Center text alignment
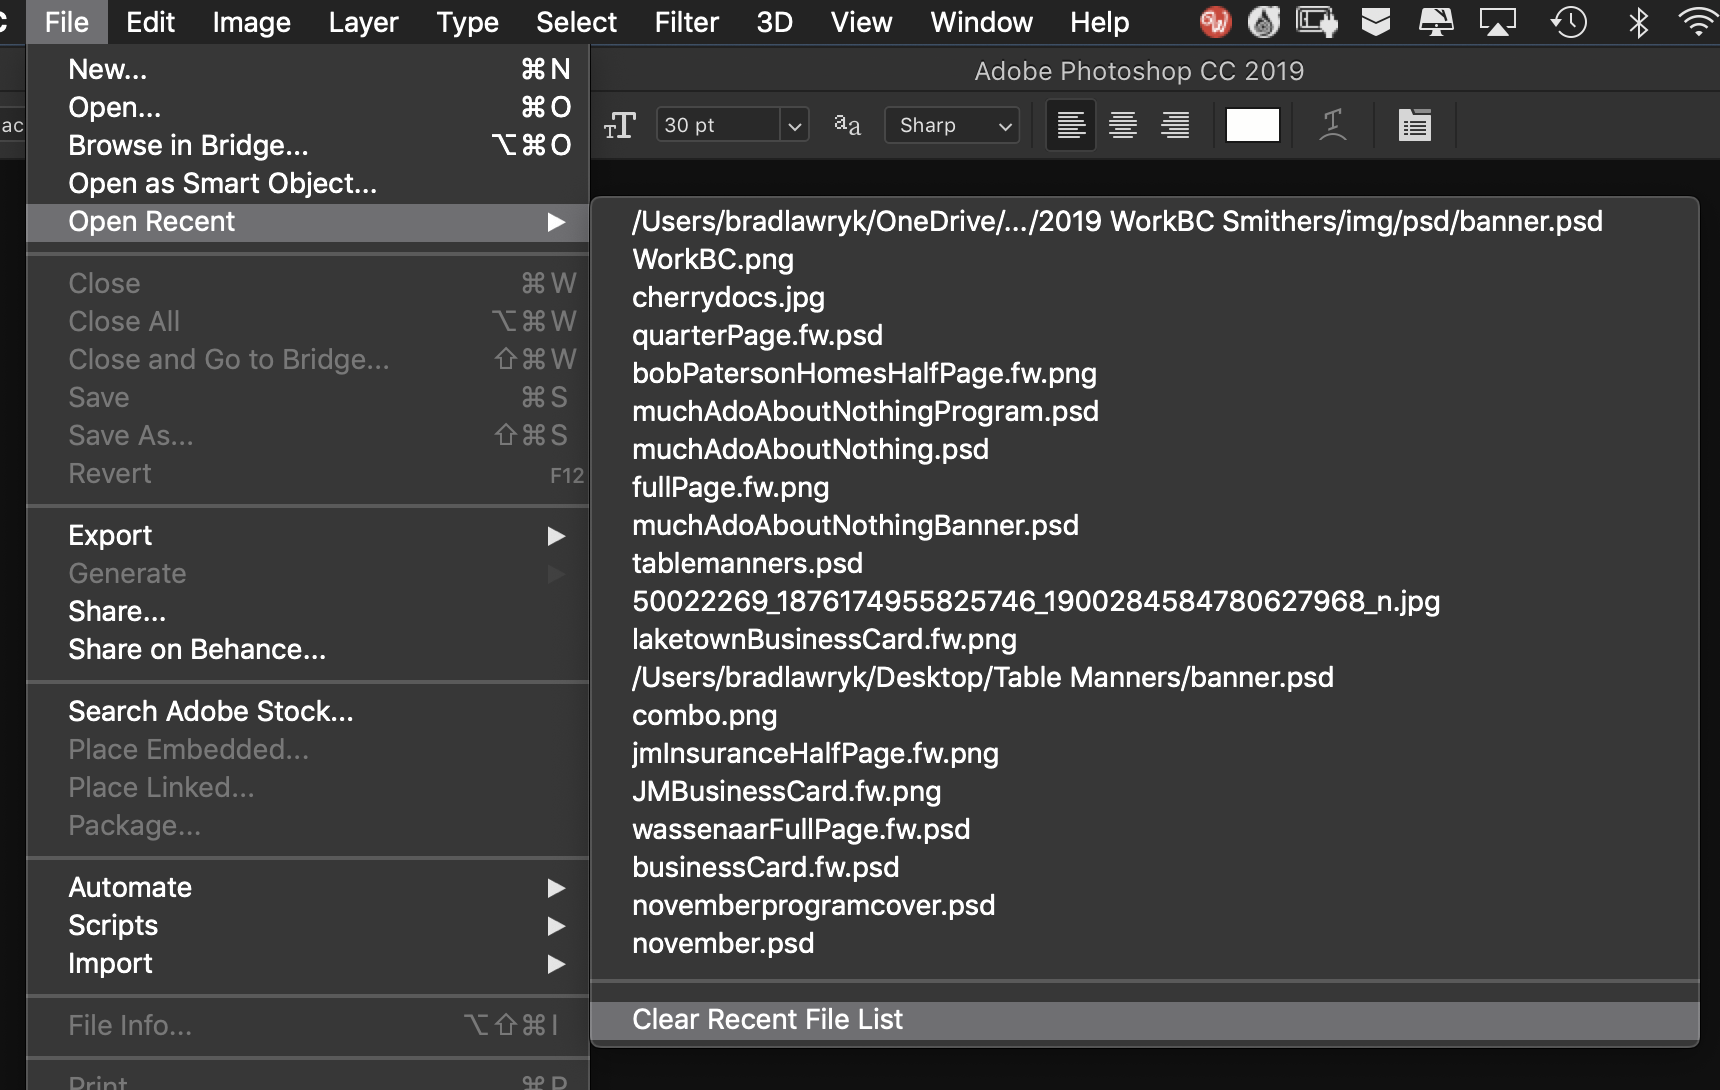The width and height of the screenshot is (1720, 1090). pos(1123,125)
